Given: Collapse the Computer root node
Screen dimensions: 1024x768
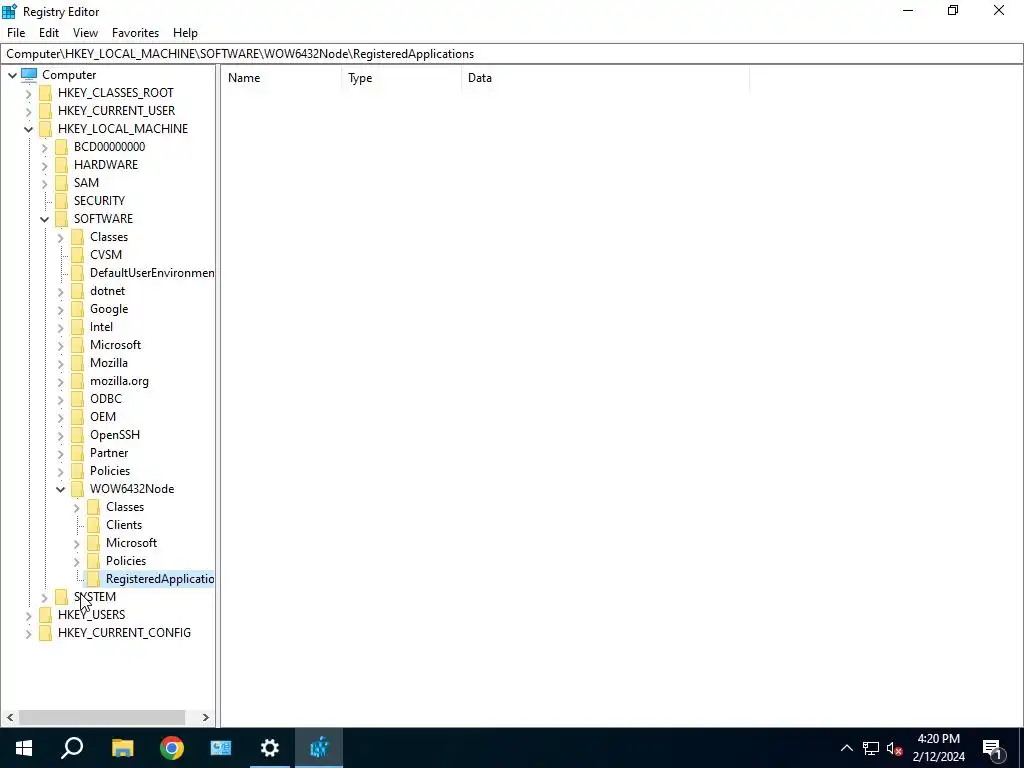Looking at the screenshot, I should [12, 75].
